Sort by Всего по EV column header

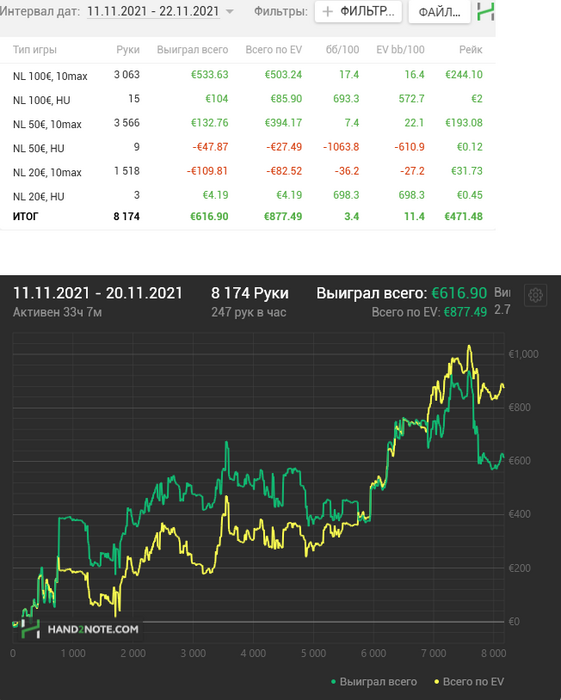[274, 50]
